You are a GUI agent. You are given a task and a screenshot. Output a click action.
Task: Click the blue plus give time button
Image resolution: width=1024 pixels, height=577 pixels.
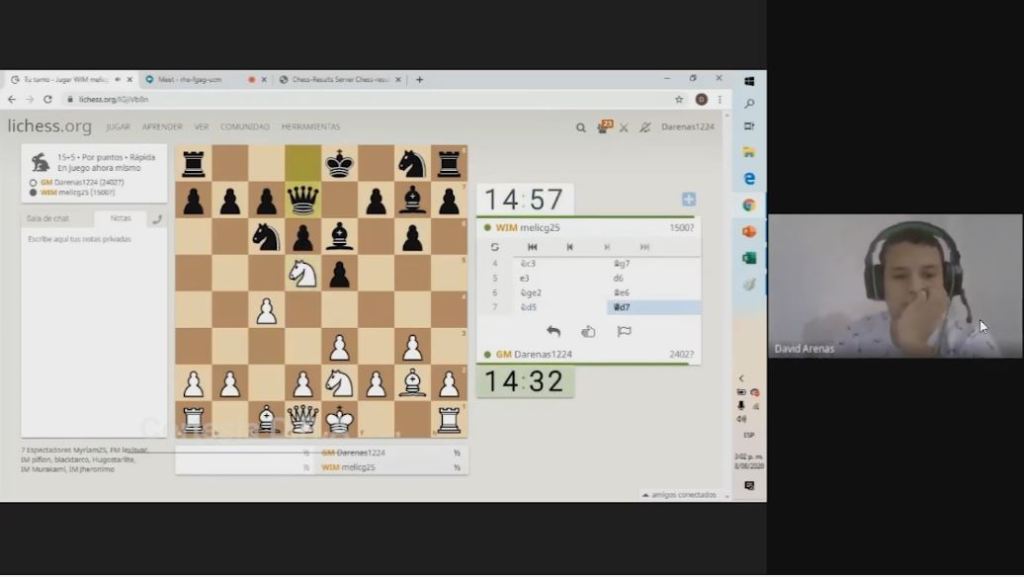tap(688, 200)
